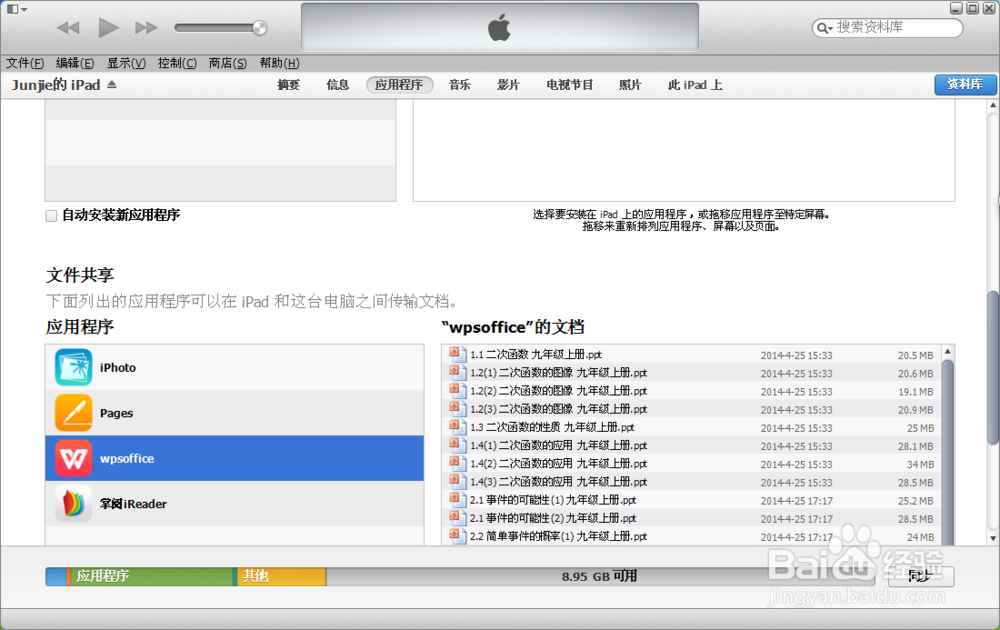Click the ppt icon of 2.1 事件的可能性(2) file
Screen dimensions: 1000x630
click(x=457, y=517)
